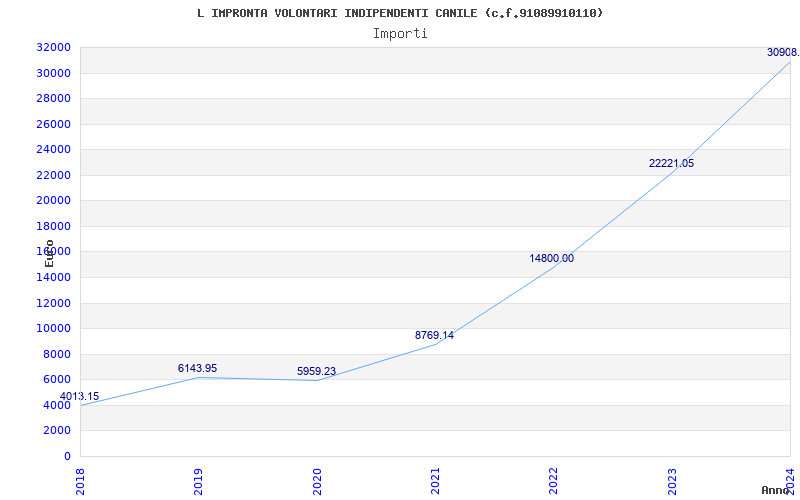
Task: Click the 12000 y-axis value
Action: (53, 303)
